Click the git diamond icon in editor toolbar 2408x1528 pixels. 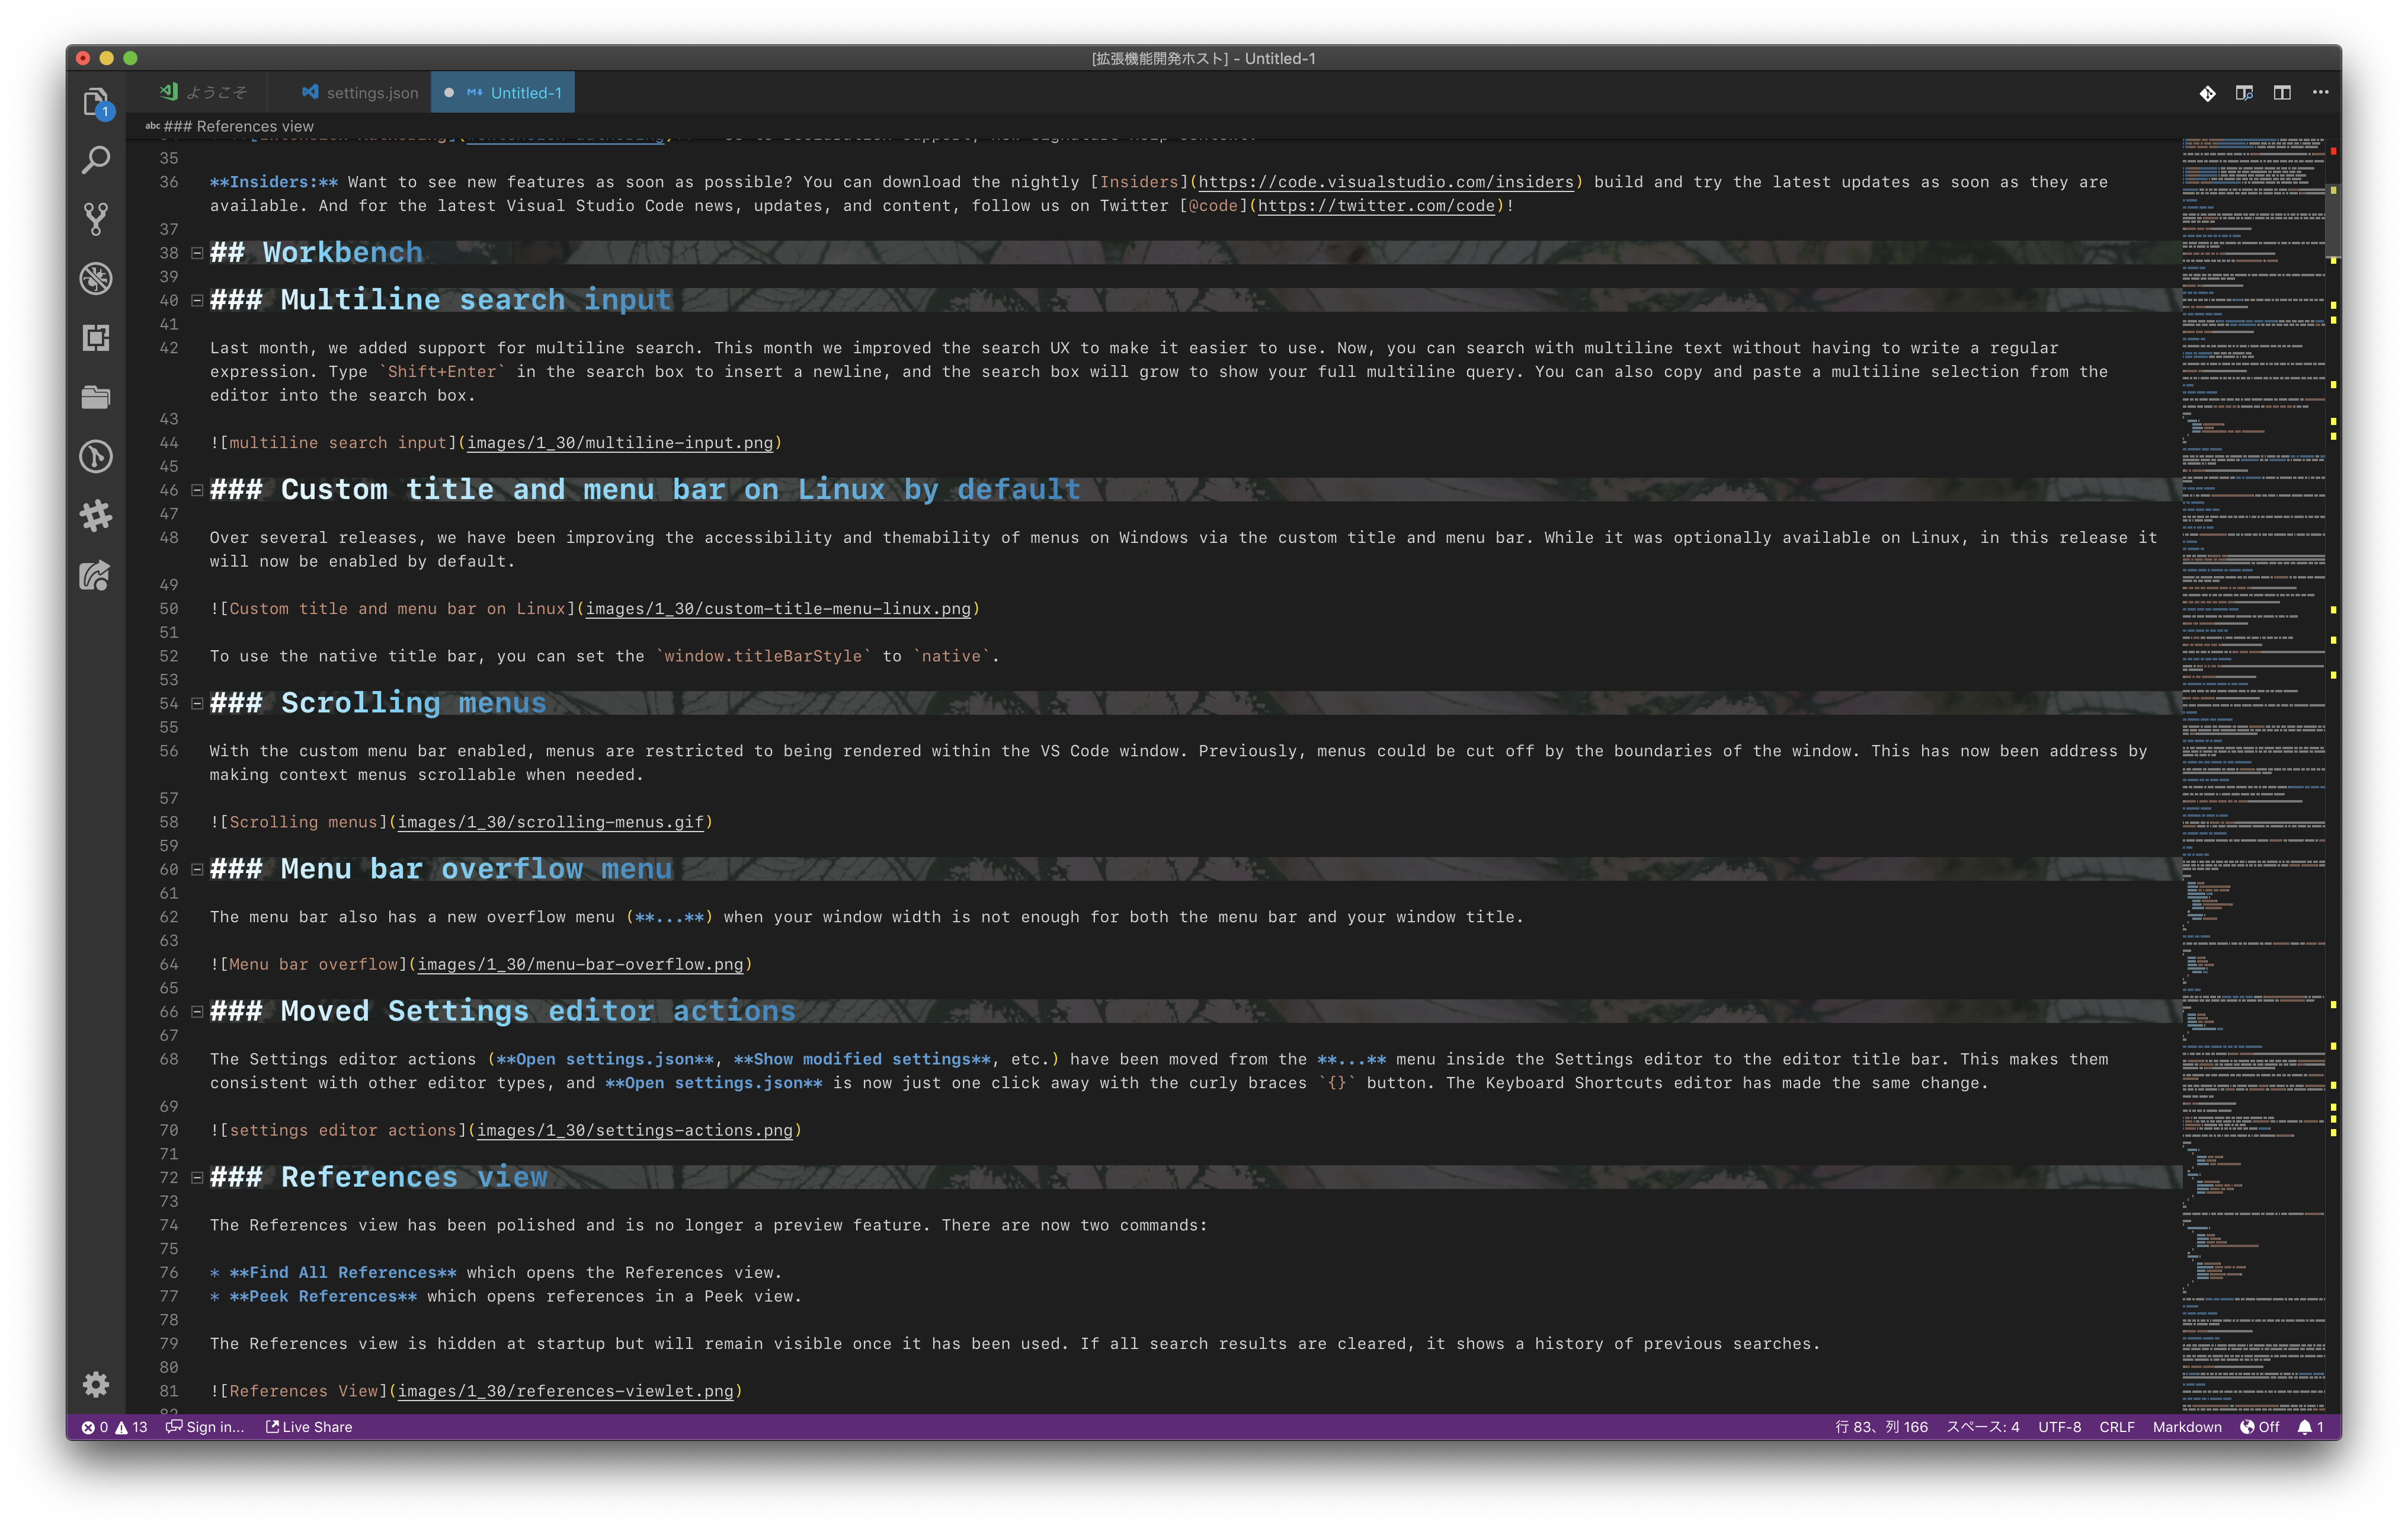[2207, 93]
